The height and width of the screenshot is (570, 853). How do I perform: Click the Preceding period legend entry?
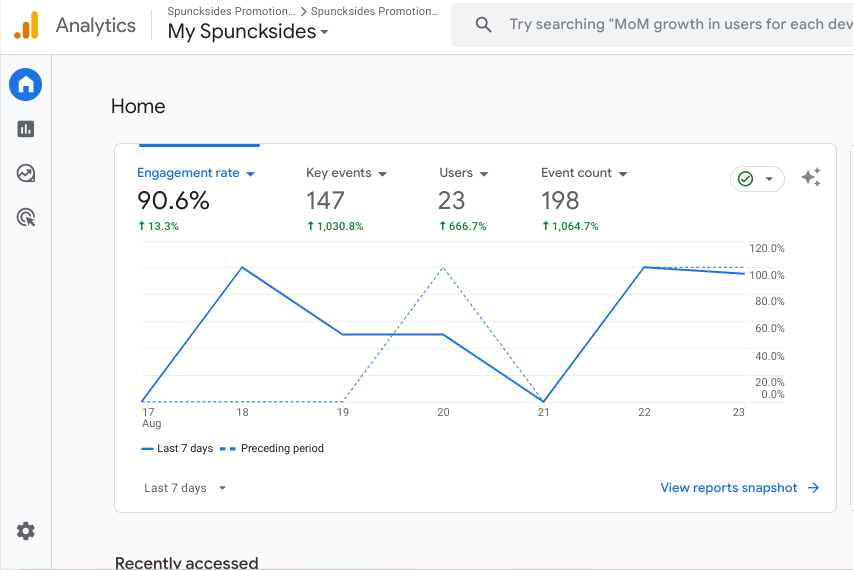271,448
